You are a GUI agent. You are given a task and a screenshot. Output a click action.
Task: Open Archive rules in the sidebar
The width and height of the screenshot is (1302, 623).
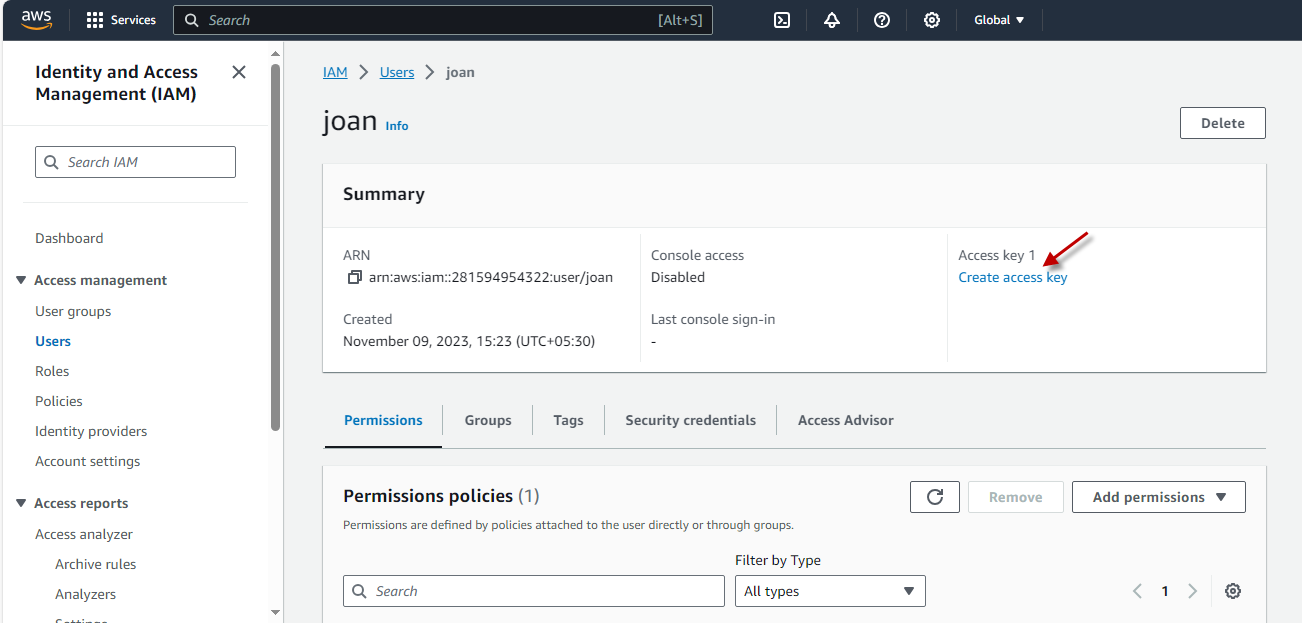pos(96,564)
